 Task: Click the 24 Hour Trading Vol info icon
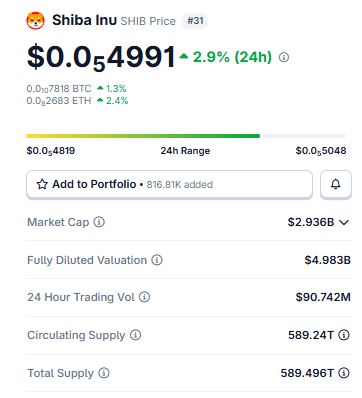[x=144, y=297]
